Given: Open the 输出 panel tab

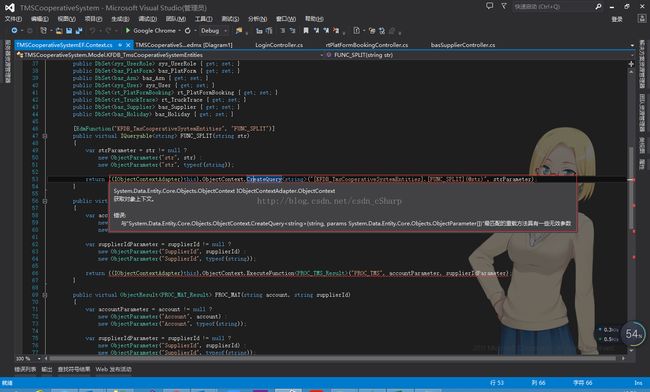Looking at the screenshot, I should [47, 369].
